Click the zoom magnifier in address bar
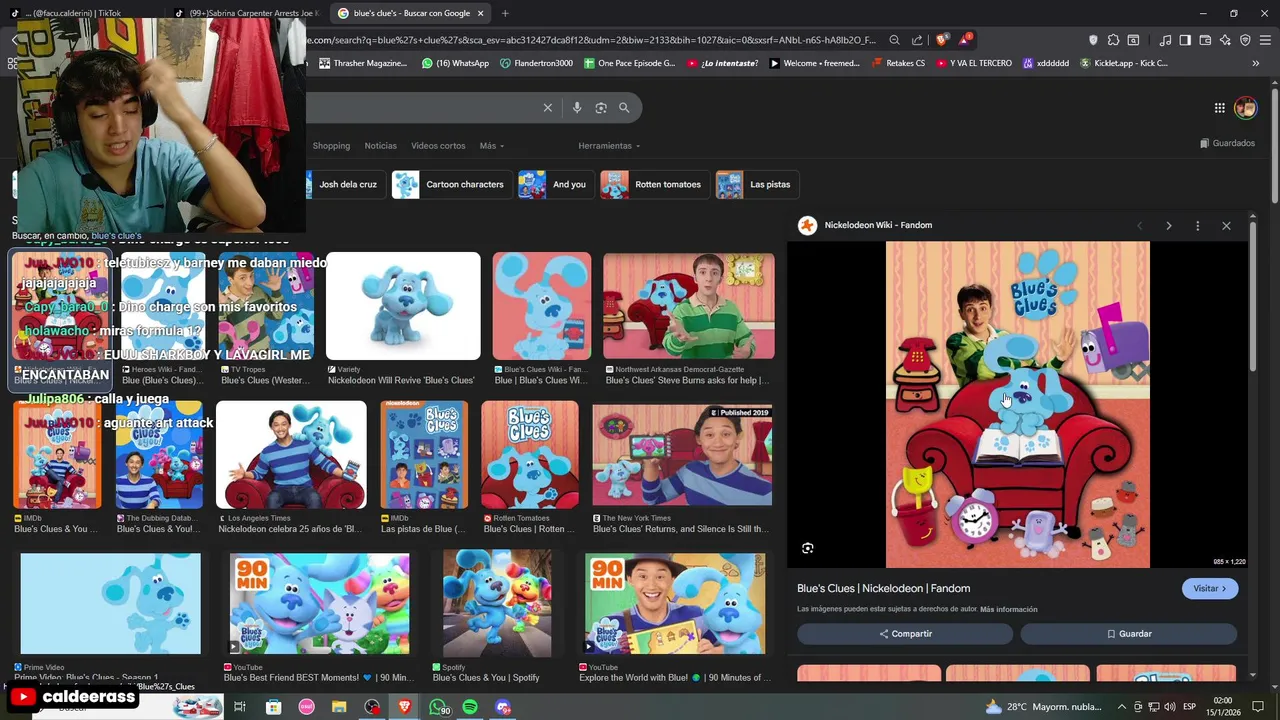Viewport: 1280px width, 720px height. (x=895, y=40)
